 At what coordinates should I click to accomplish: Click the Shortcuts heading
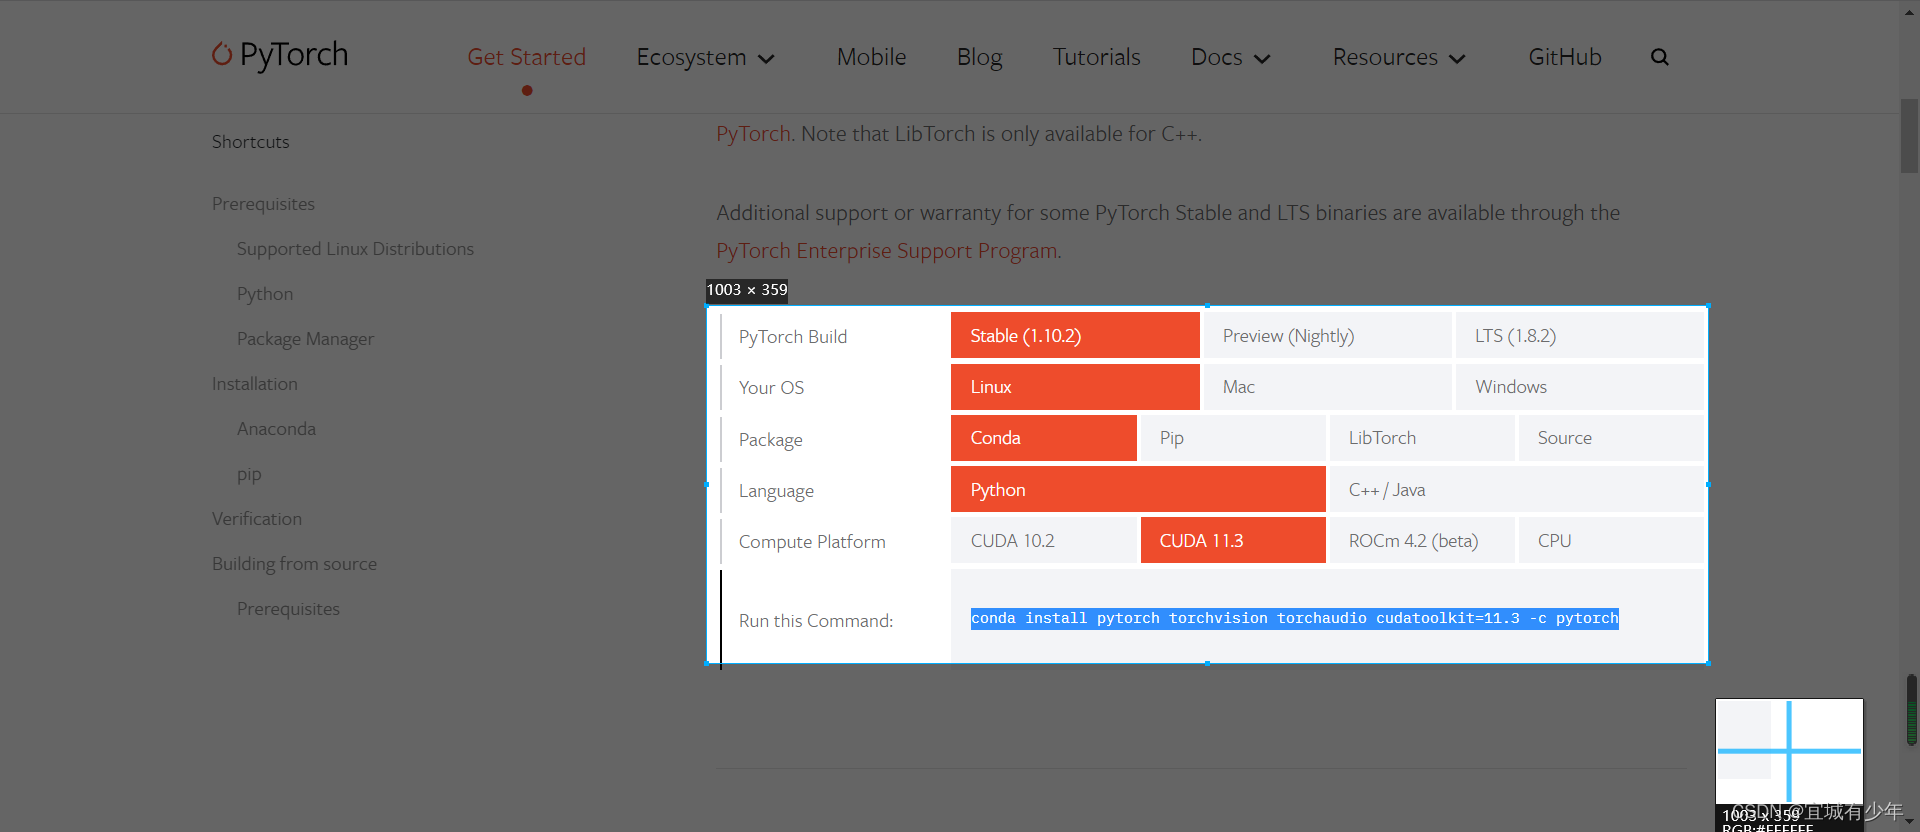coord(250,142)
